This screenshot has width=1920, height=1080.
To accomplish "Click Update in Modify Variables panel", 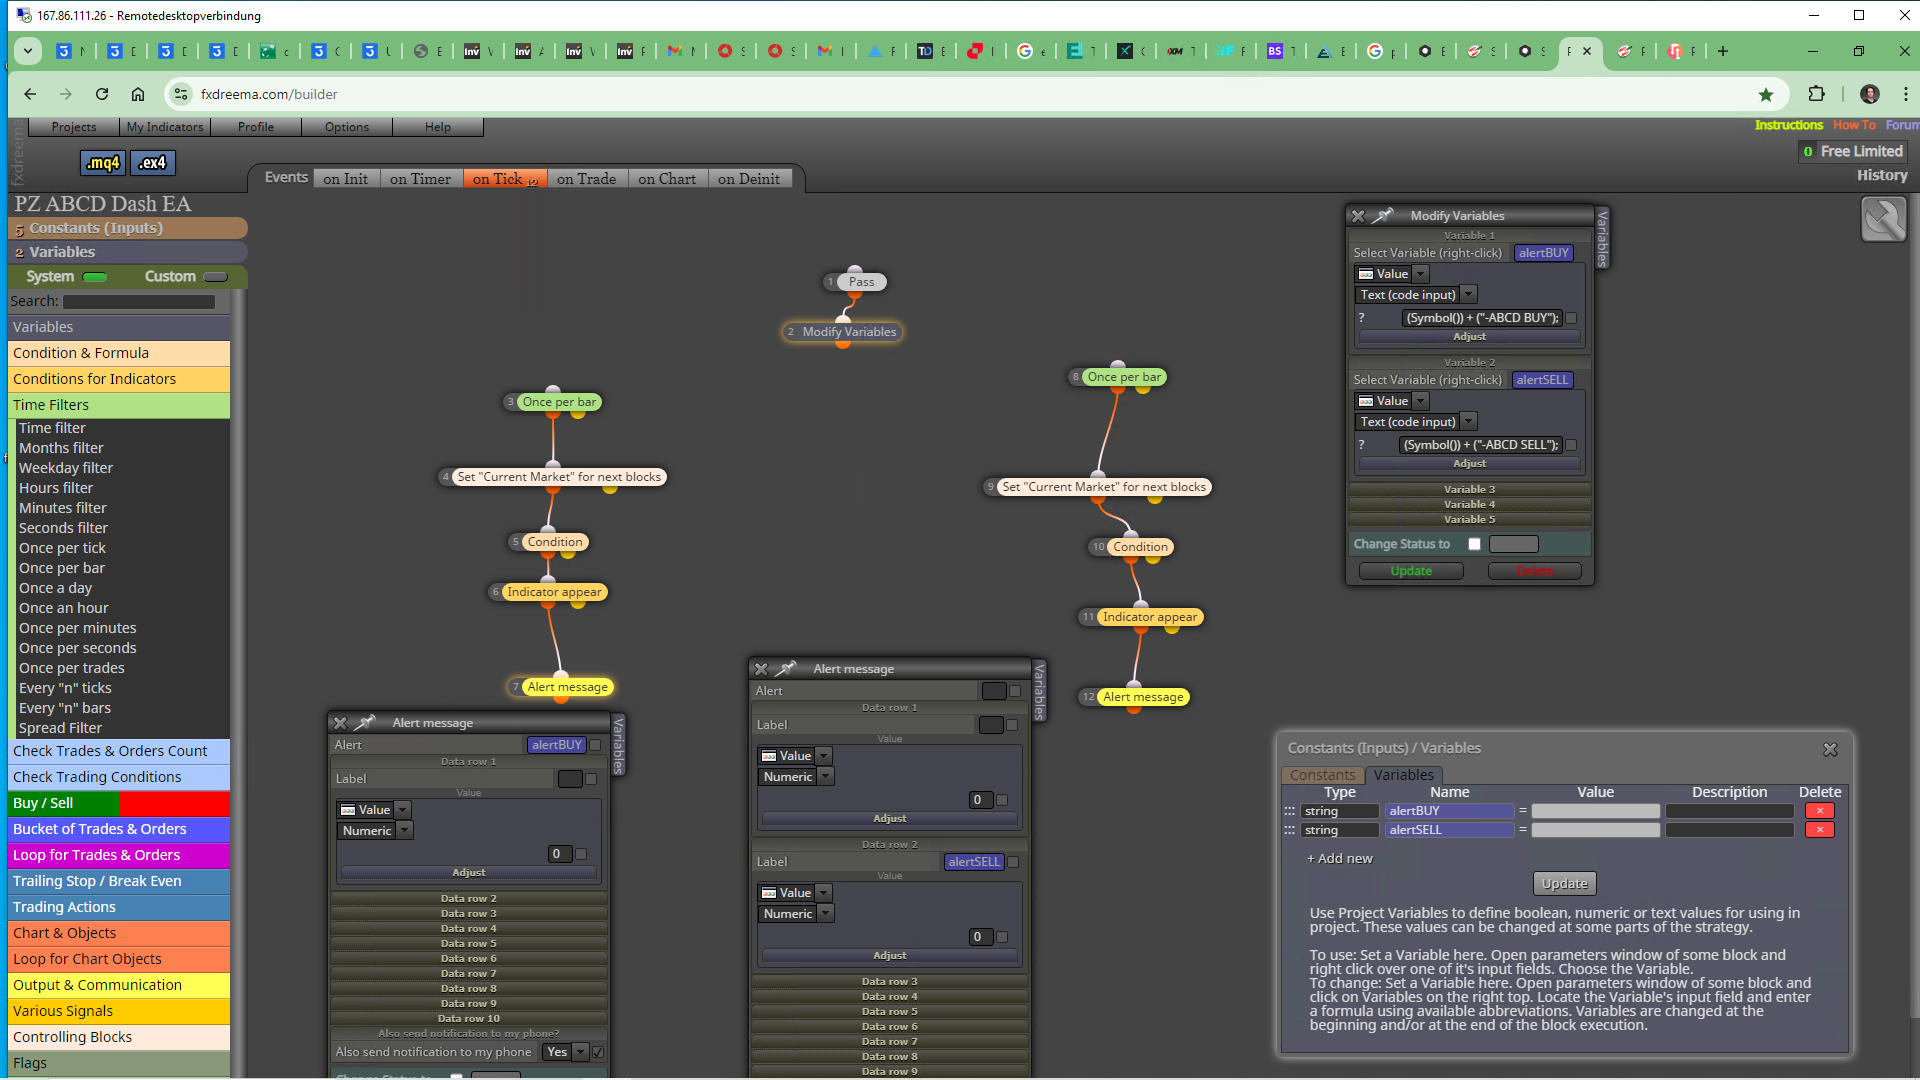I will tap(1411, 571).
